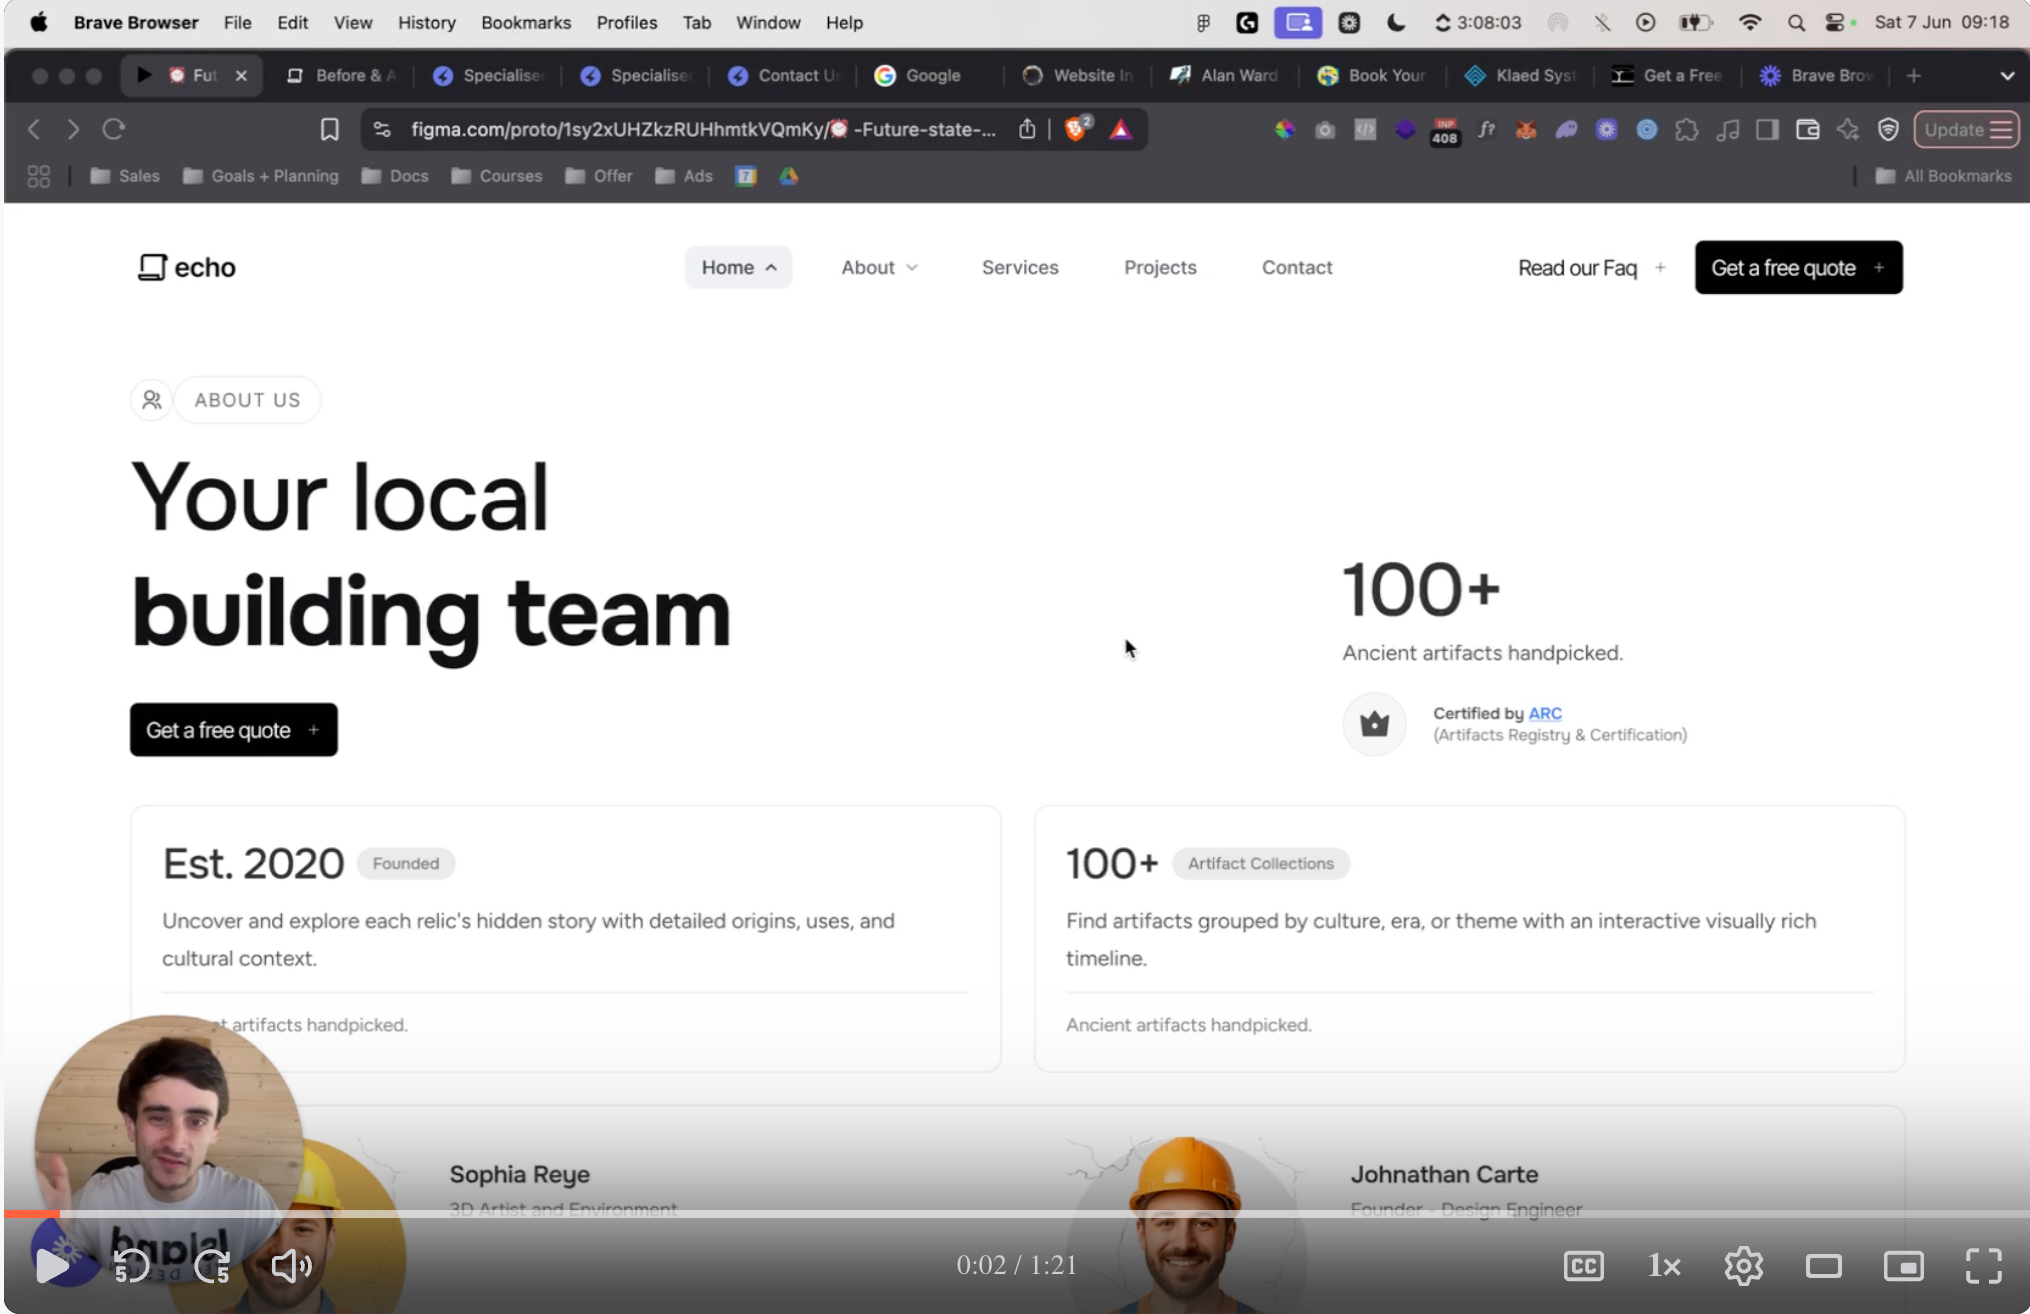Go to Projects page
This screenshot has height=1314, width=2030.
click(x=1160, y=267)
